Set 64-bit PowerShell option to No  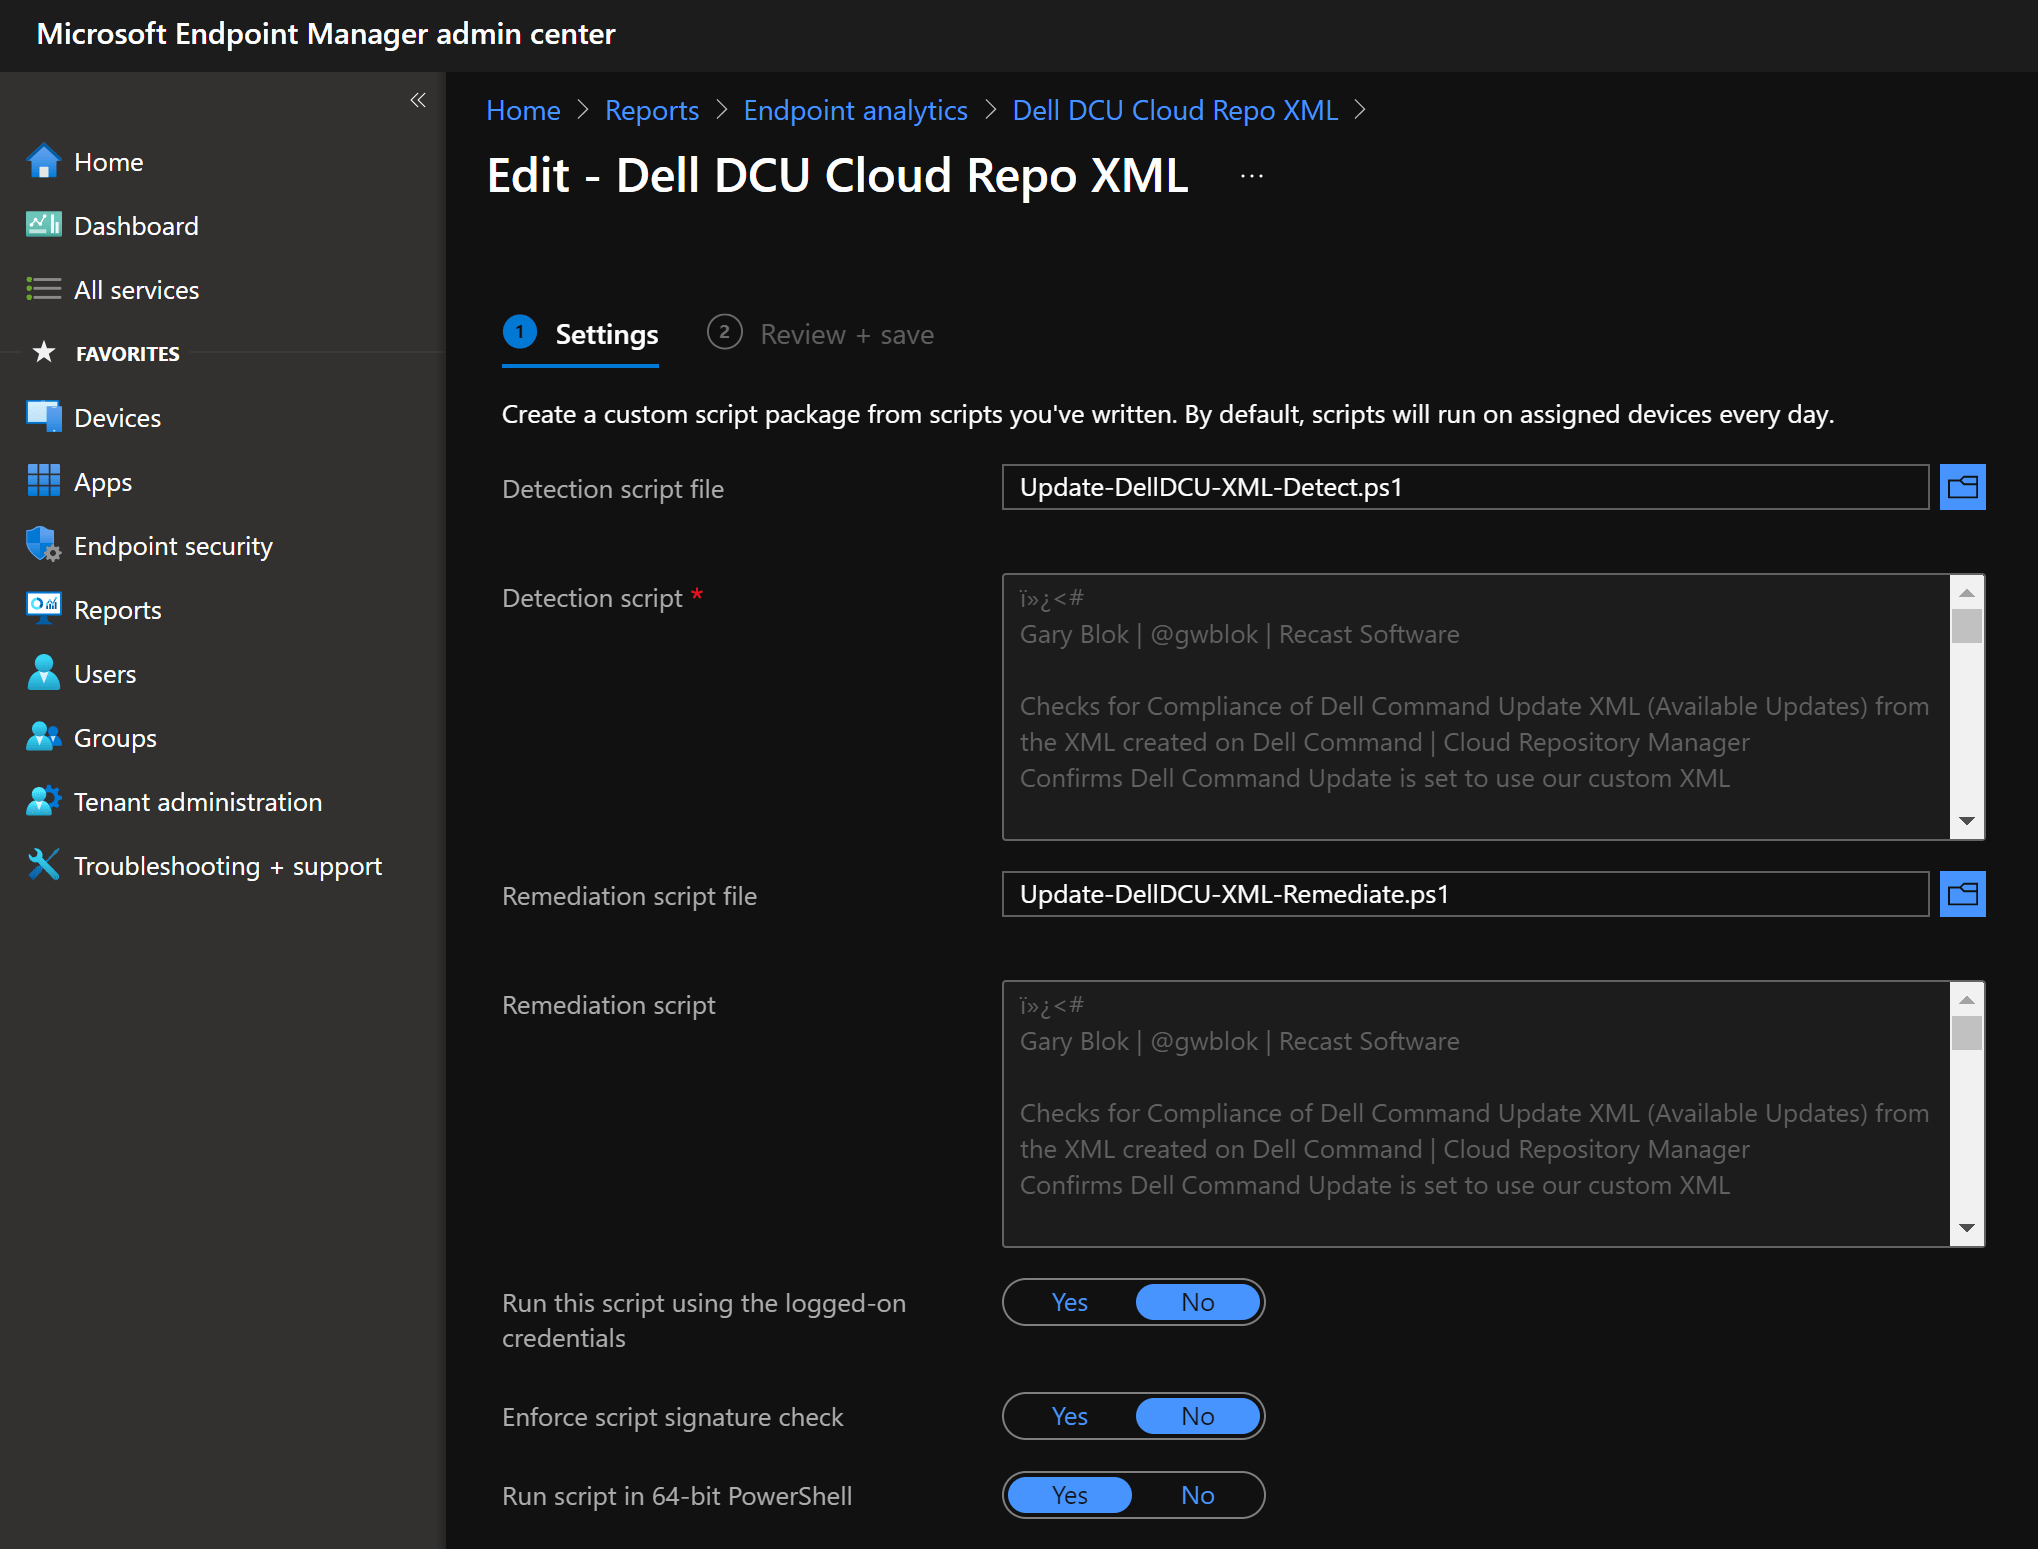coord(1197,1496)
